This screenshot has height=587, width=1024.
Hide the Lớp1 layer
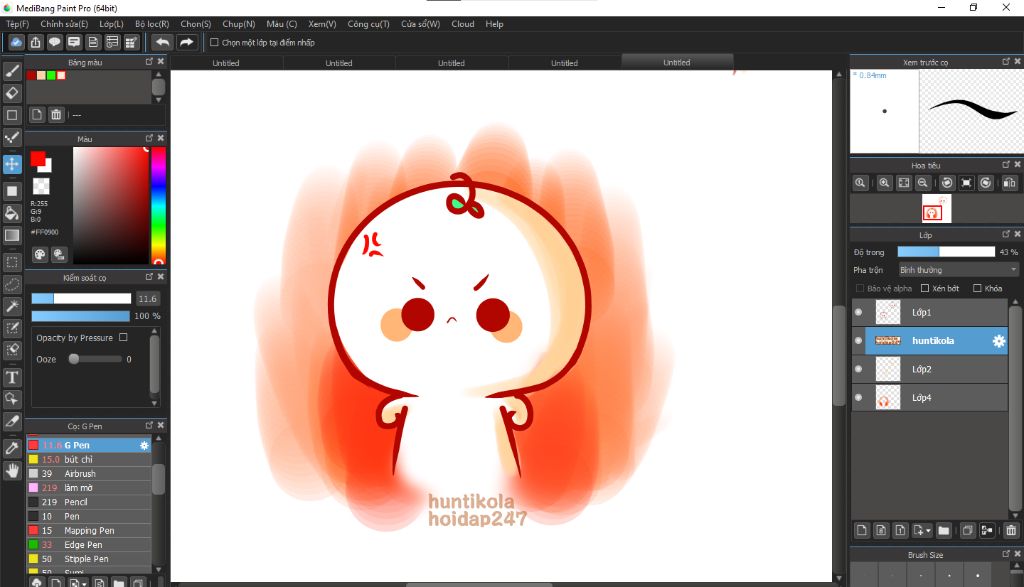click(x=859, y=312)
